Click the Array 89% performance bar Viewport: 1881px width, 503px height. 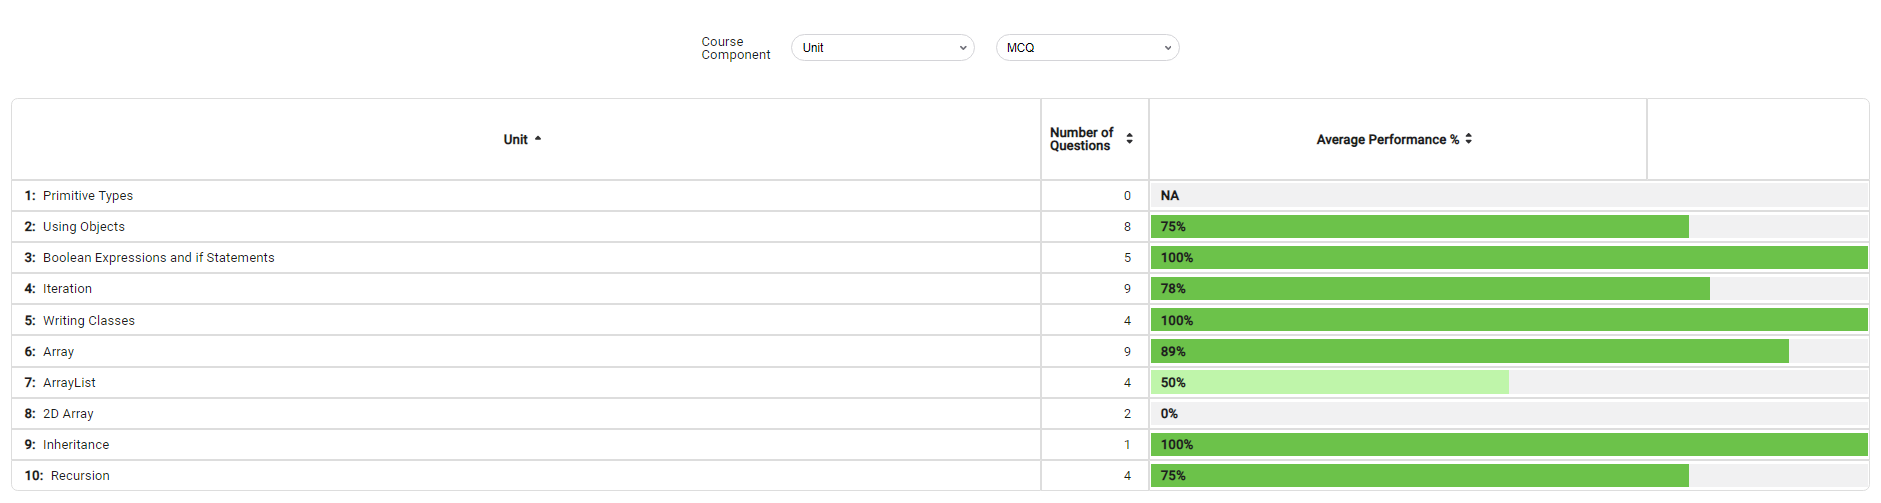pyautogui.click(x=1469, y=352)
